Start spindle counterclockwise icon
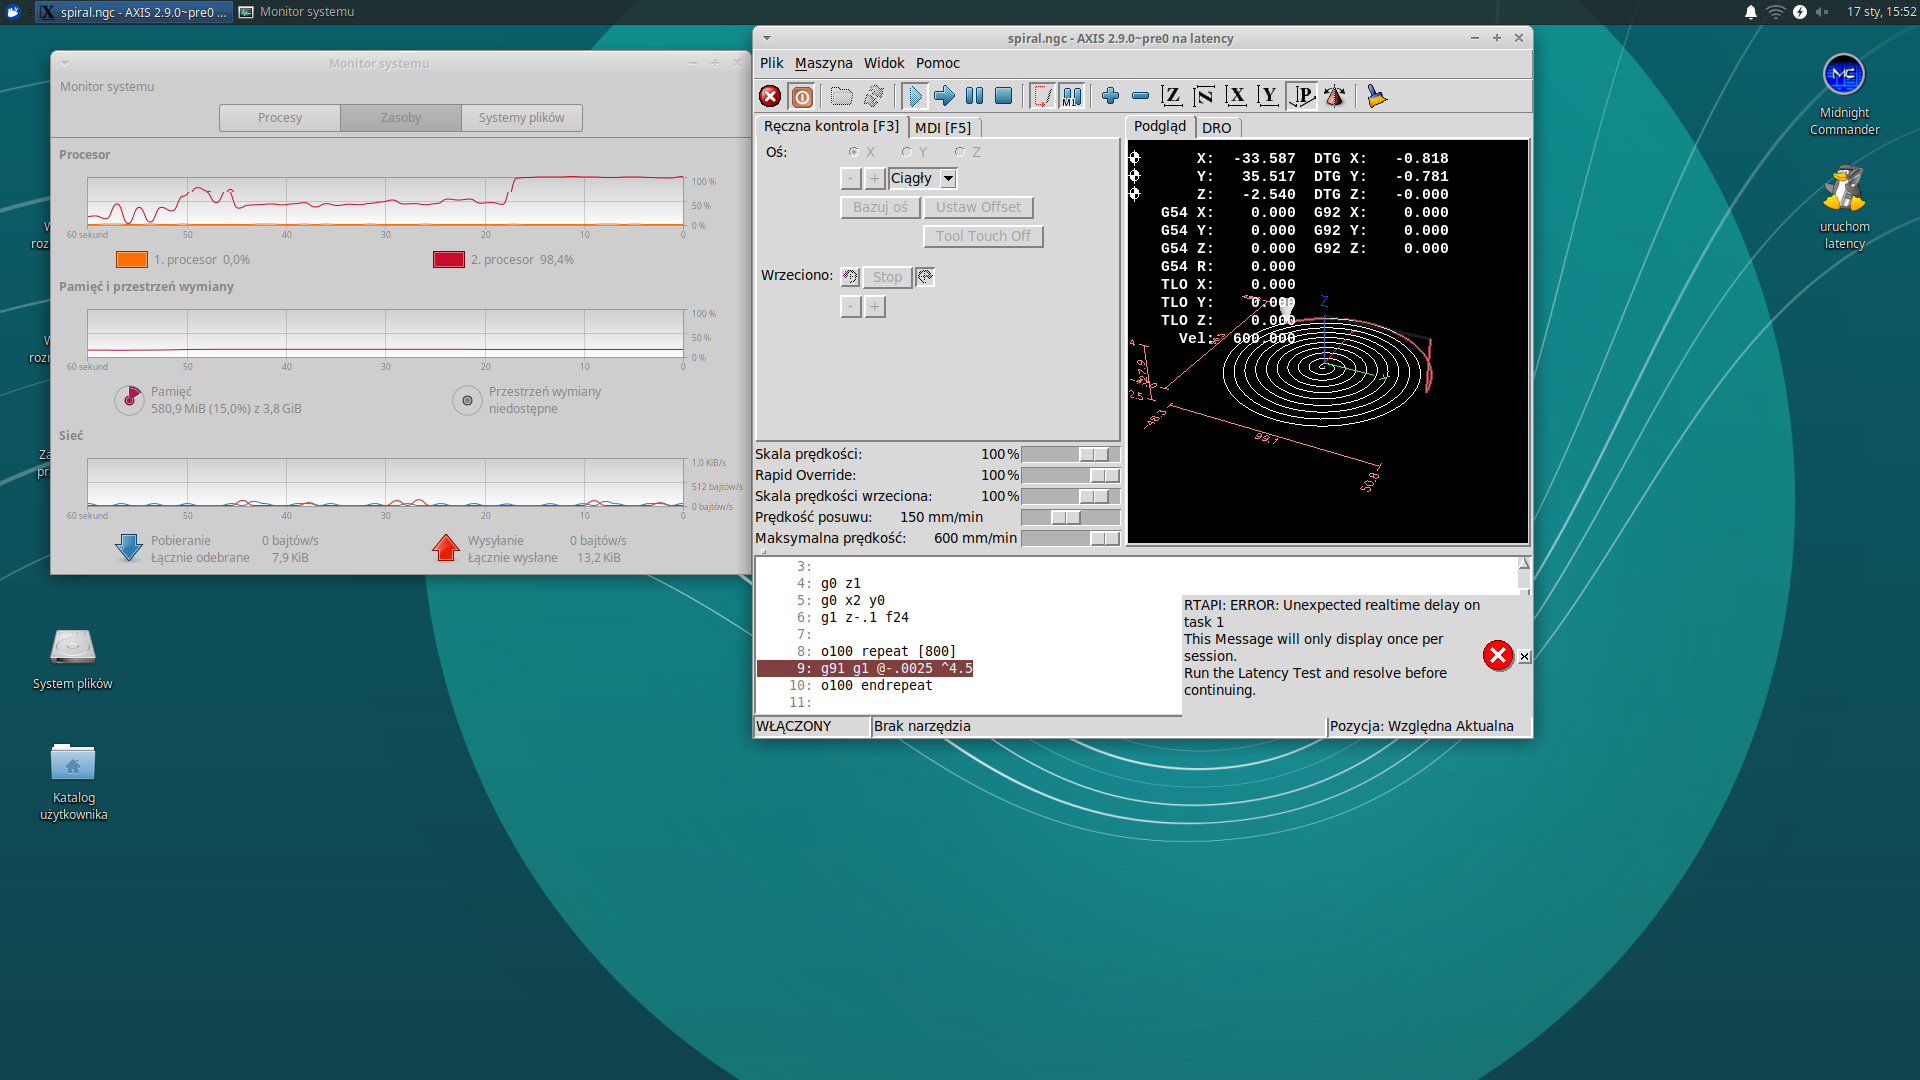 click(x=851, y=277)
